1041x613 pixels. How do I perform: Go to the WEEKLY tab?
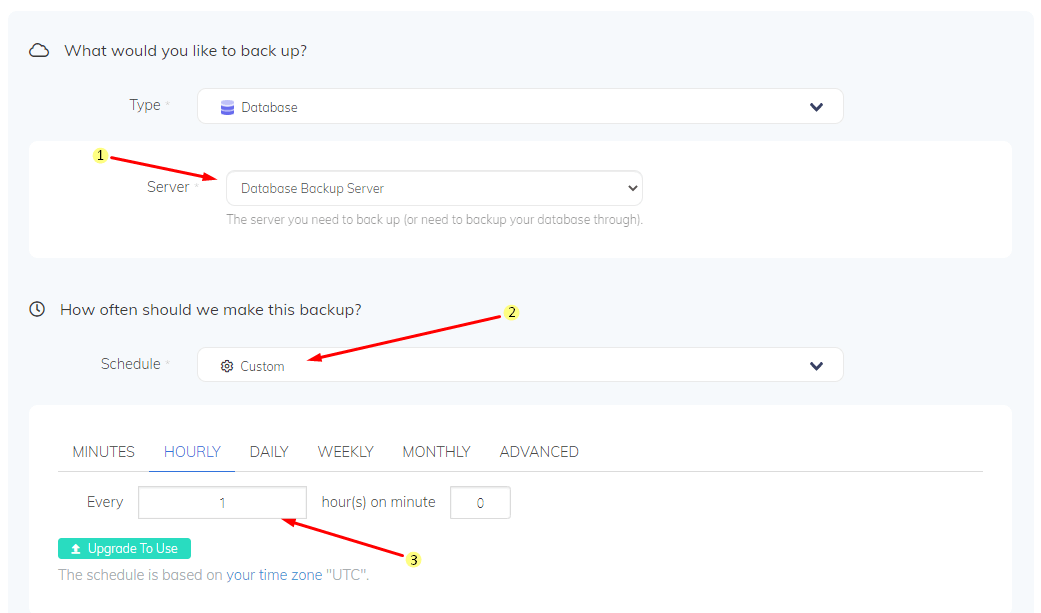[345, 452]
